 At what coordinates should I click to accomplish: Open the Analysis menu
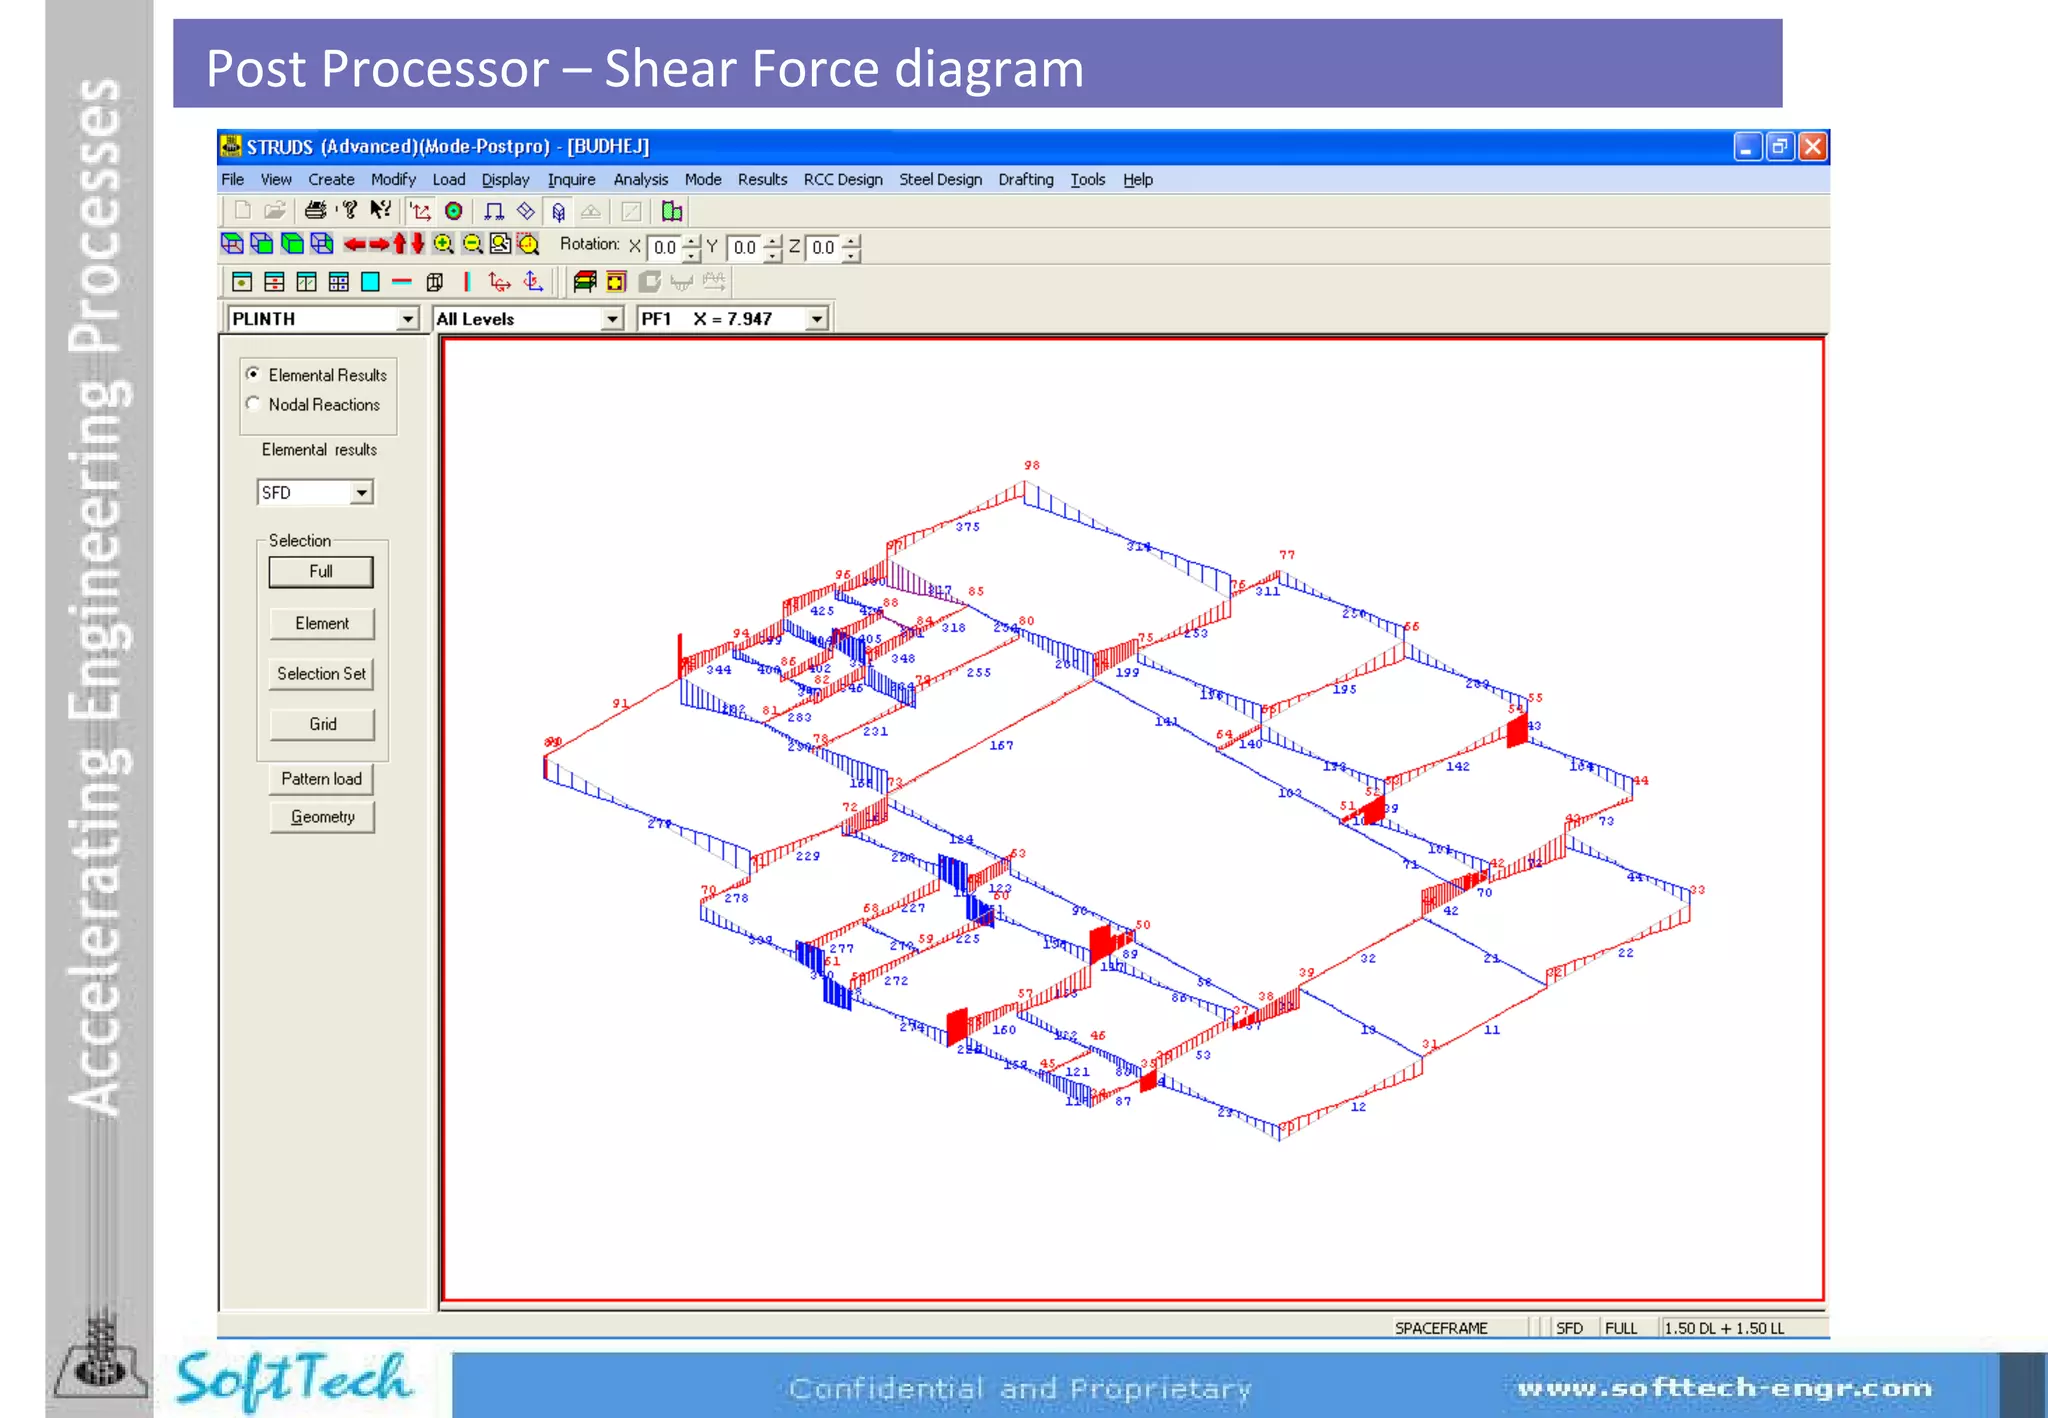641,179
